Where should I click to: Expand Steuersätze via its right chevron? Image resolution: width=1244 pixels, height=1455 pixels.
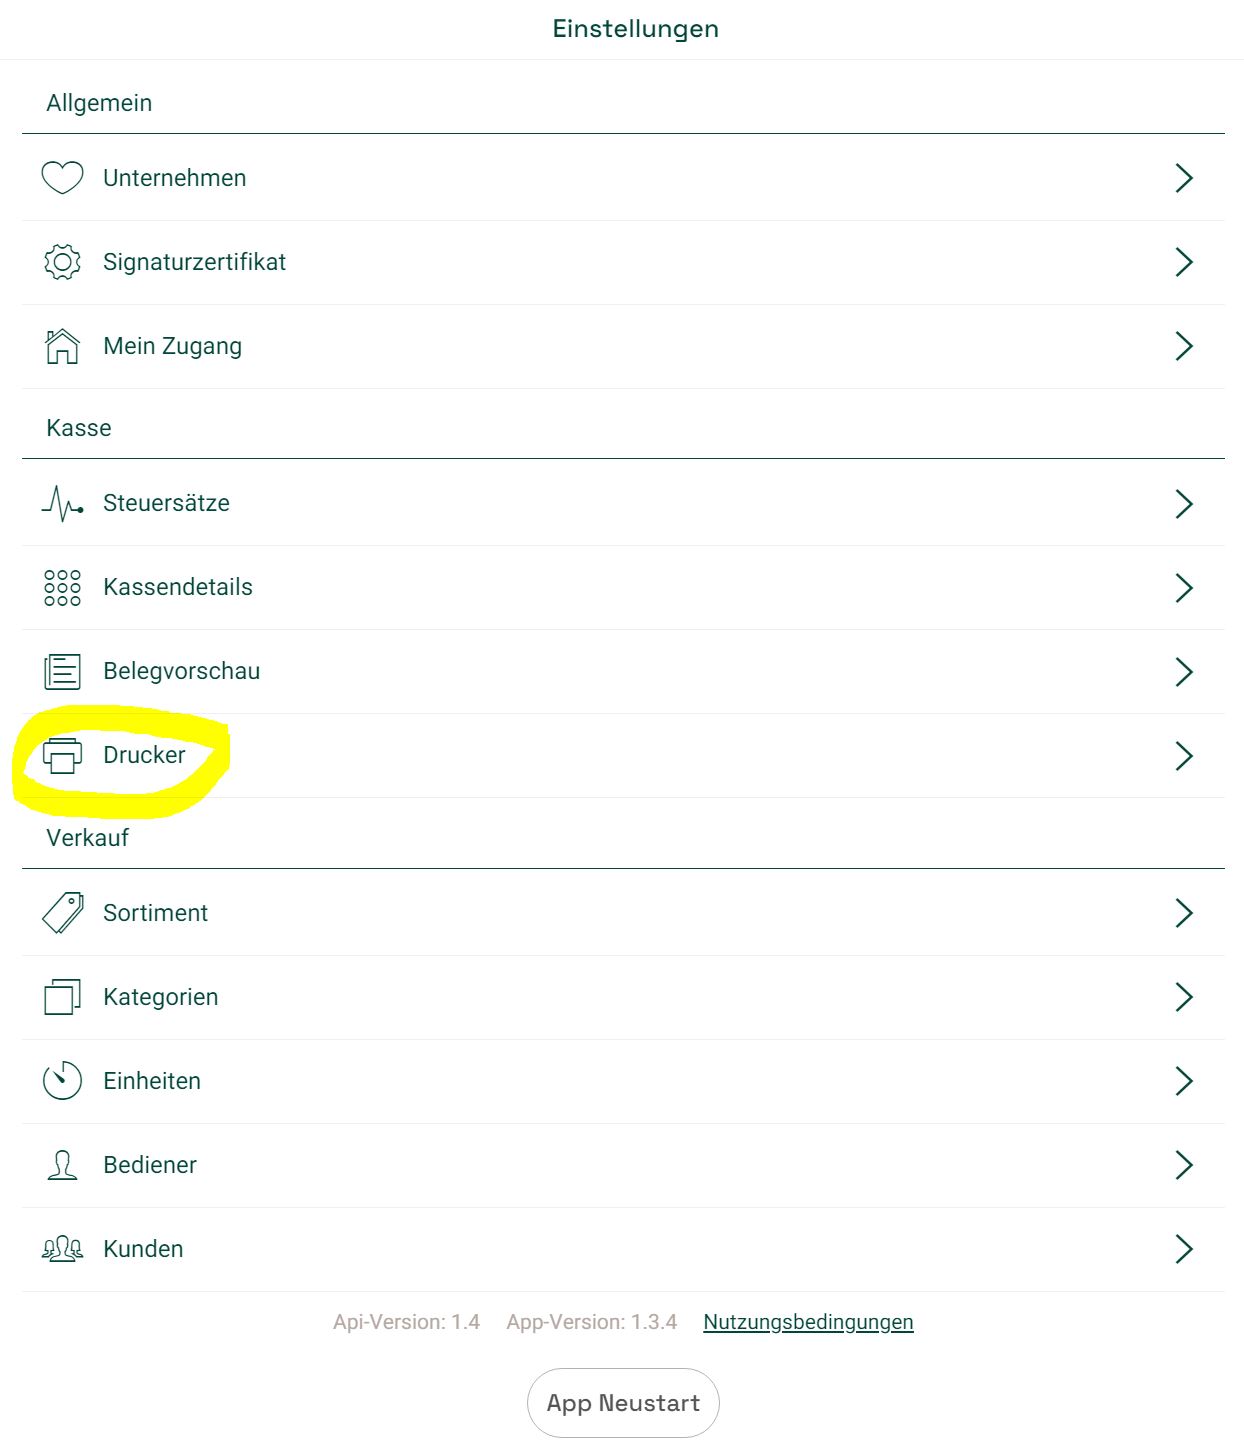(x=1184, y=504)
